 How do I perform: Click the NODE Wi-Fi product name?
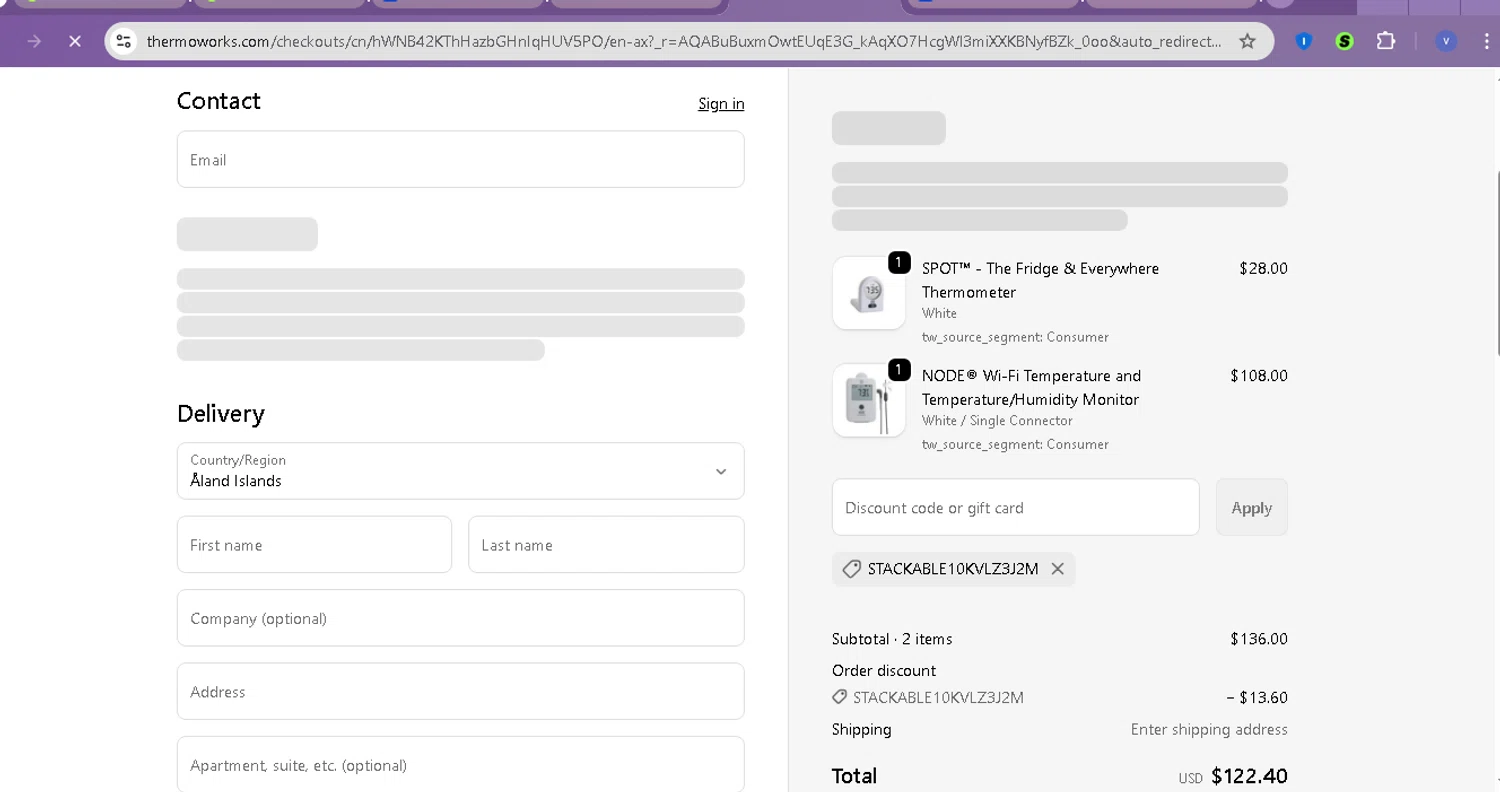[1031, 387]
